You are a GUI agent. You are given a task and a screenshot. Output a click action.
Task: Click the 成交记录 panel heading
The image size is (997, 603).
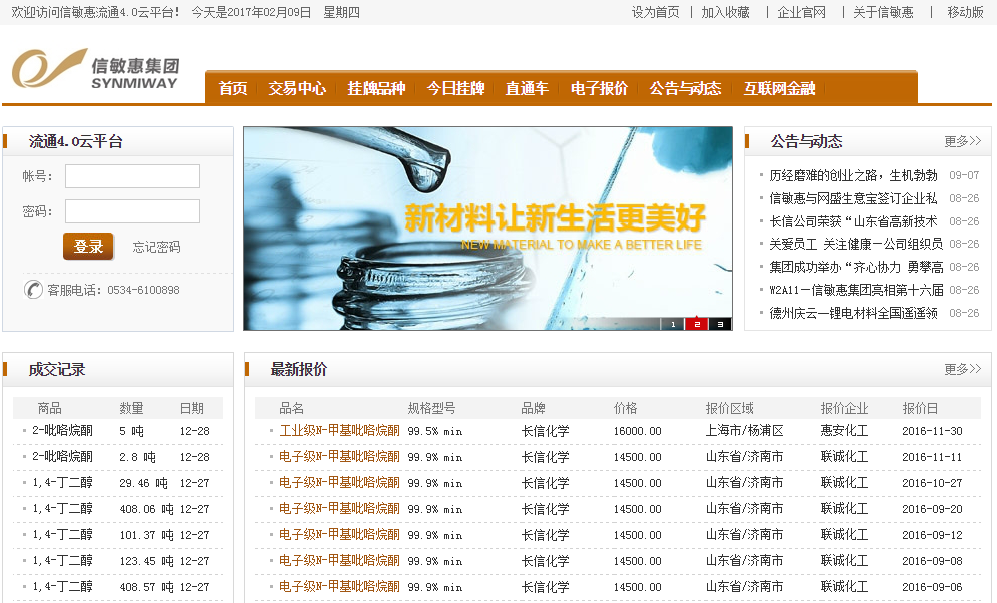tap(57, 370)
